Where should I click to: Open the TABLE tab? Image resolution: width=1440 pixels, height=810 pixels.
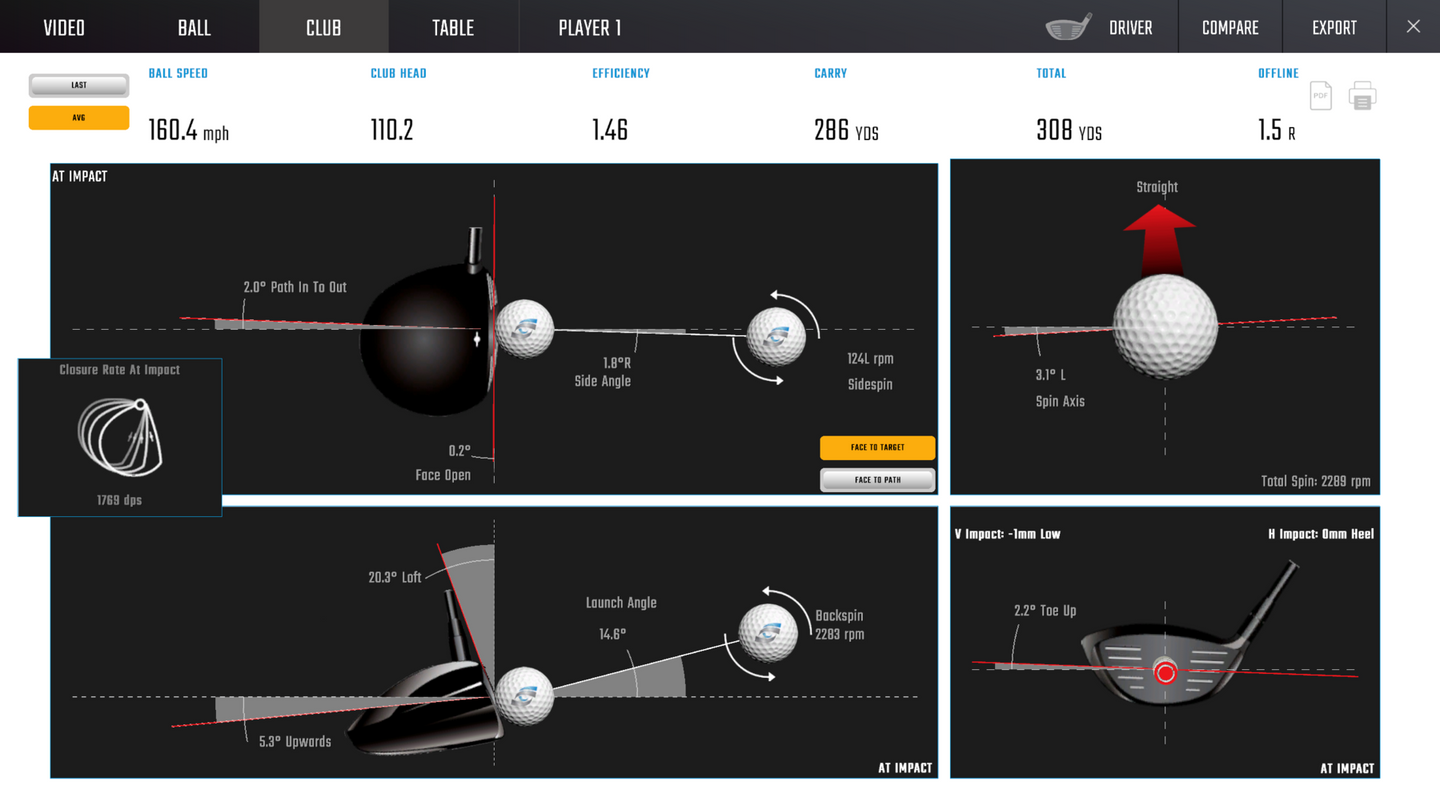pos(453,28)
